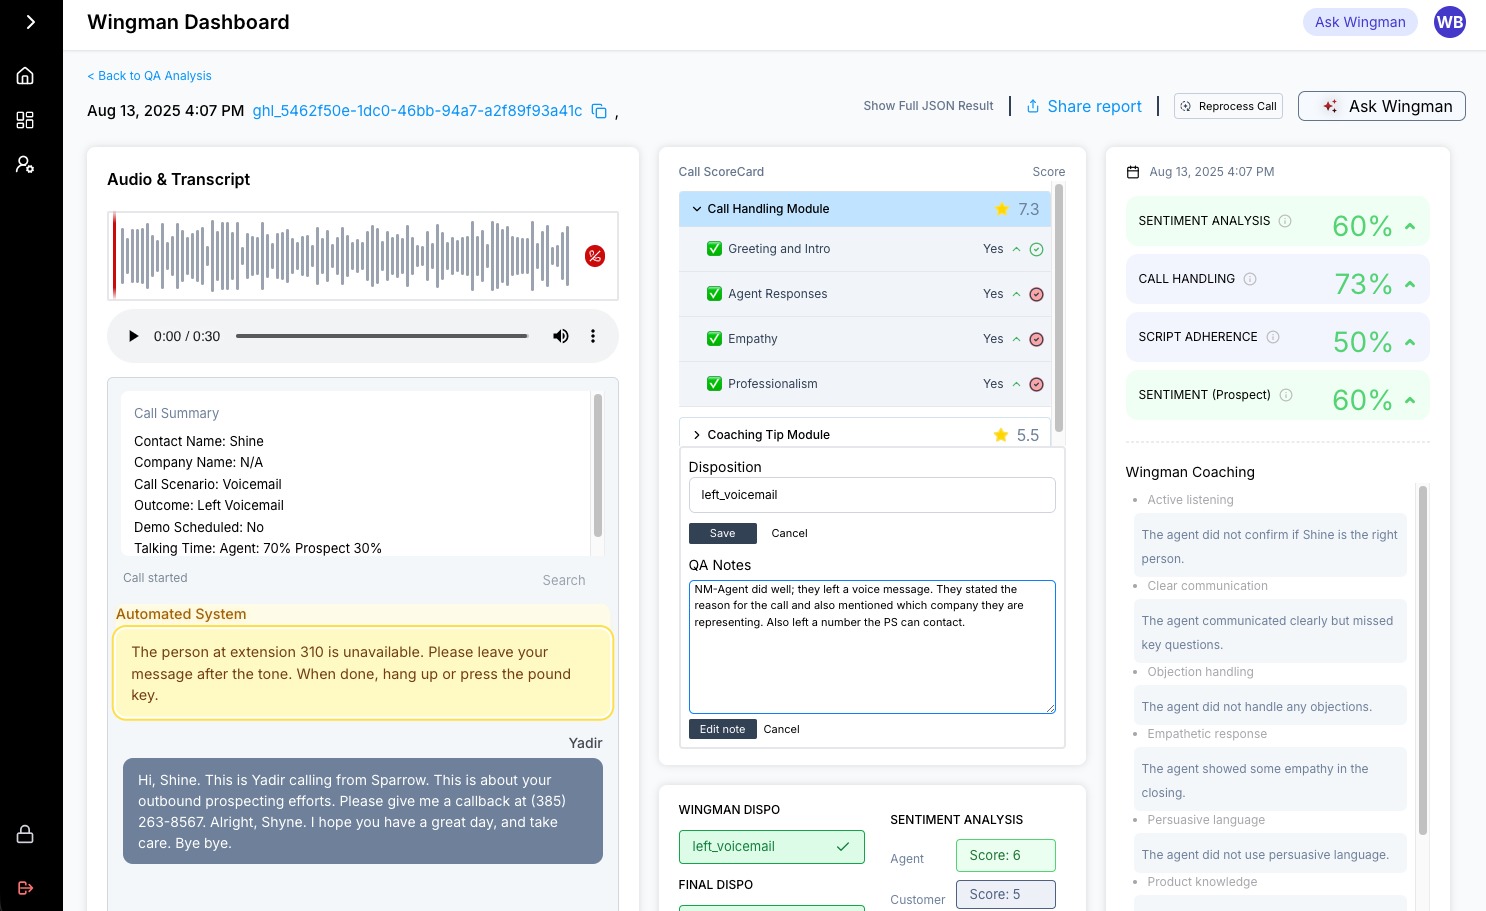This screenshot has width=1486, height=911.
Task: Toggle the Empathy checkbox
Action: click(714, 339)
